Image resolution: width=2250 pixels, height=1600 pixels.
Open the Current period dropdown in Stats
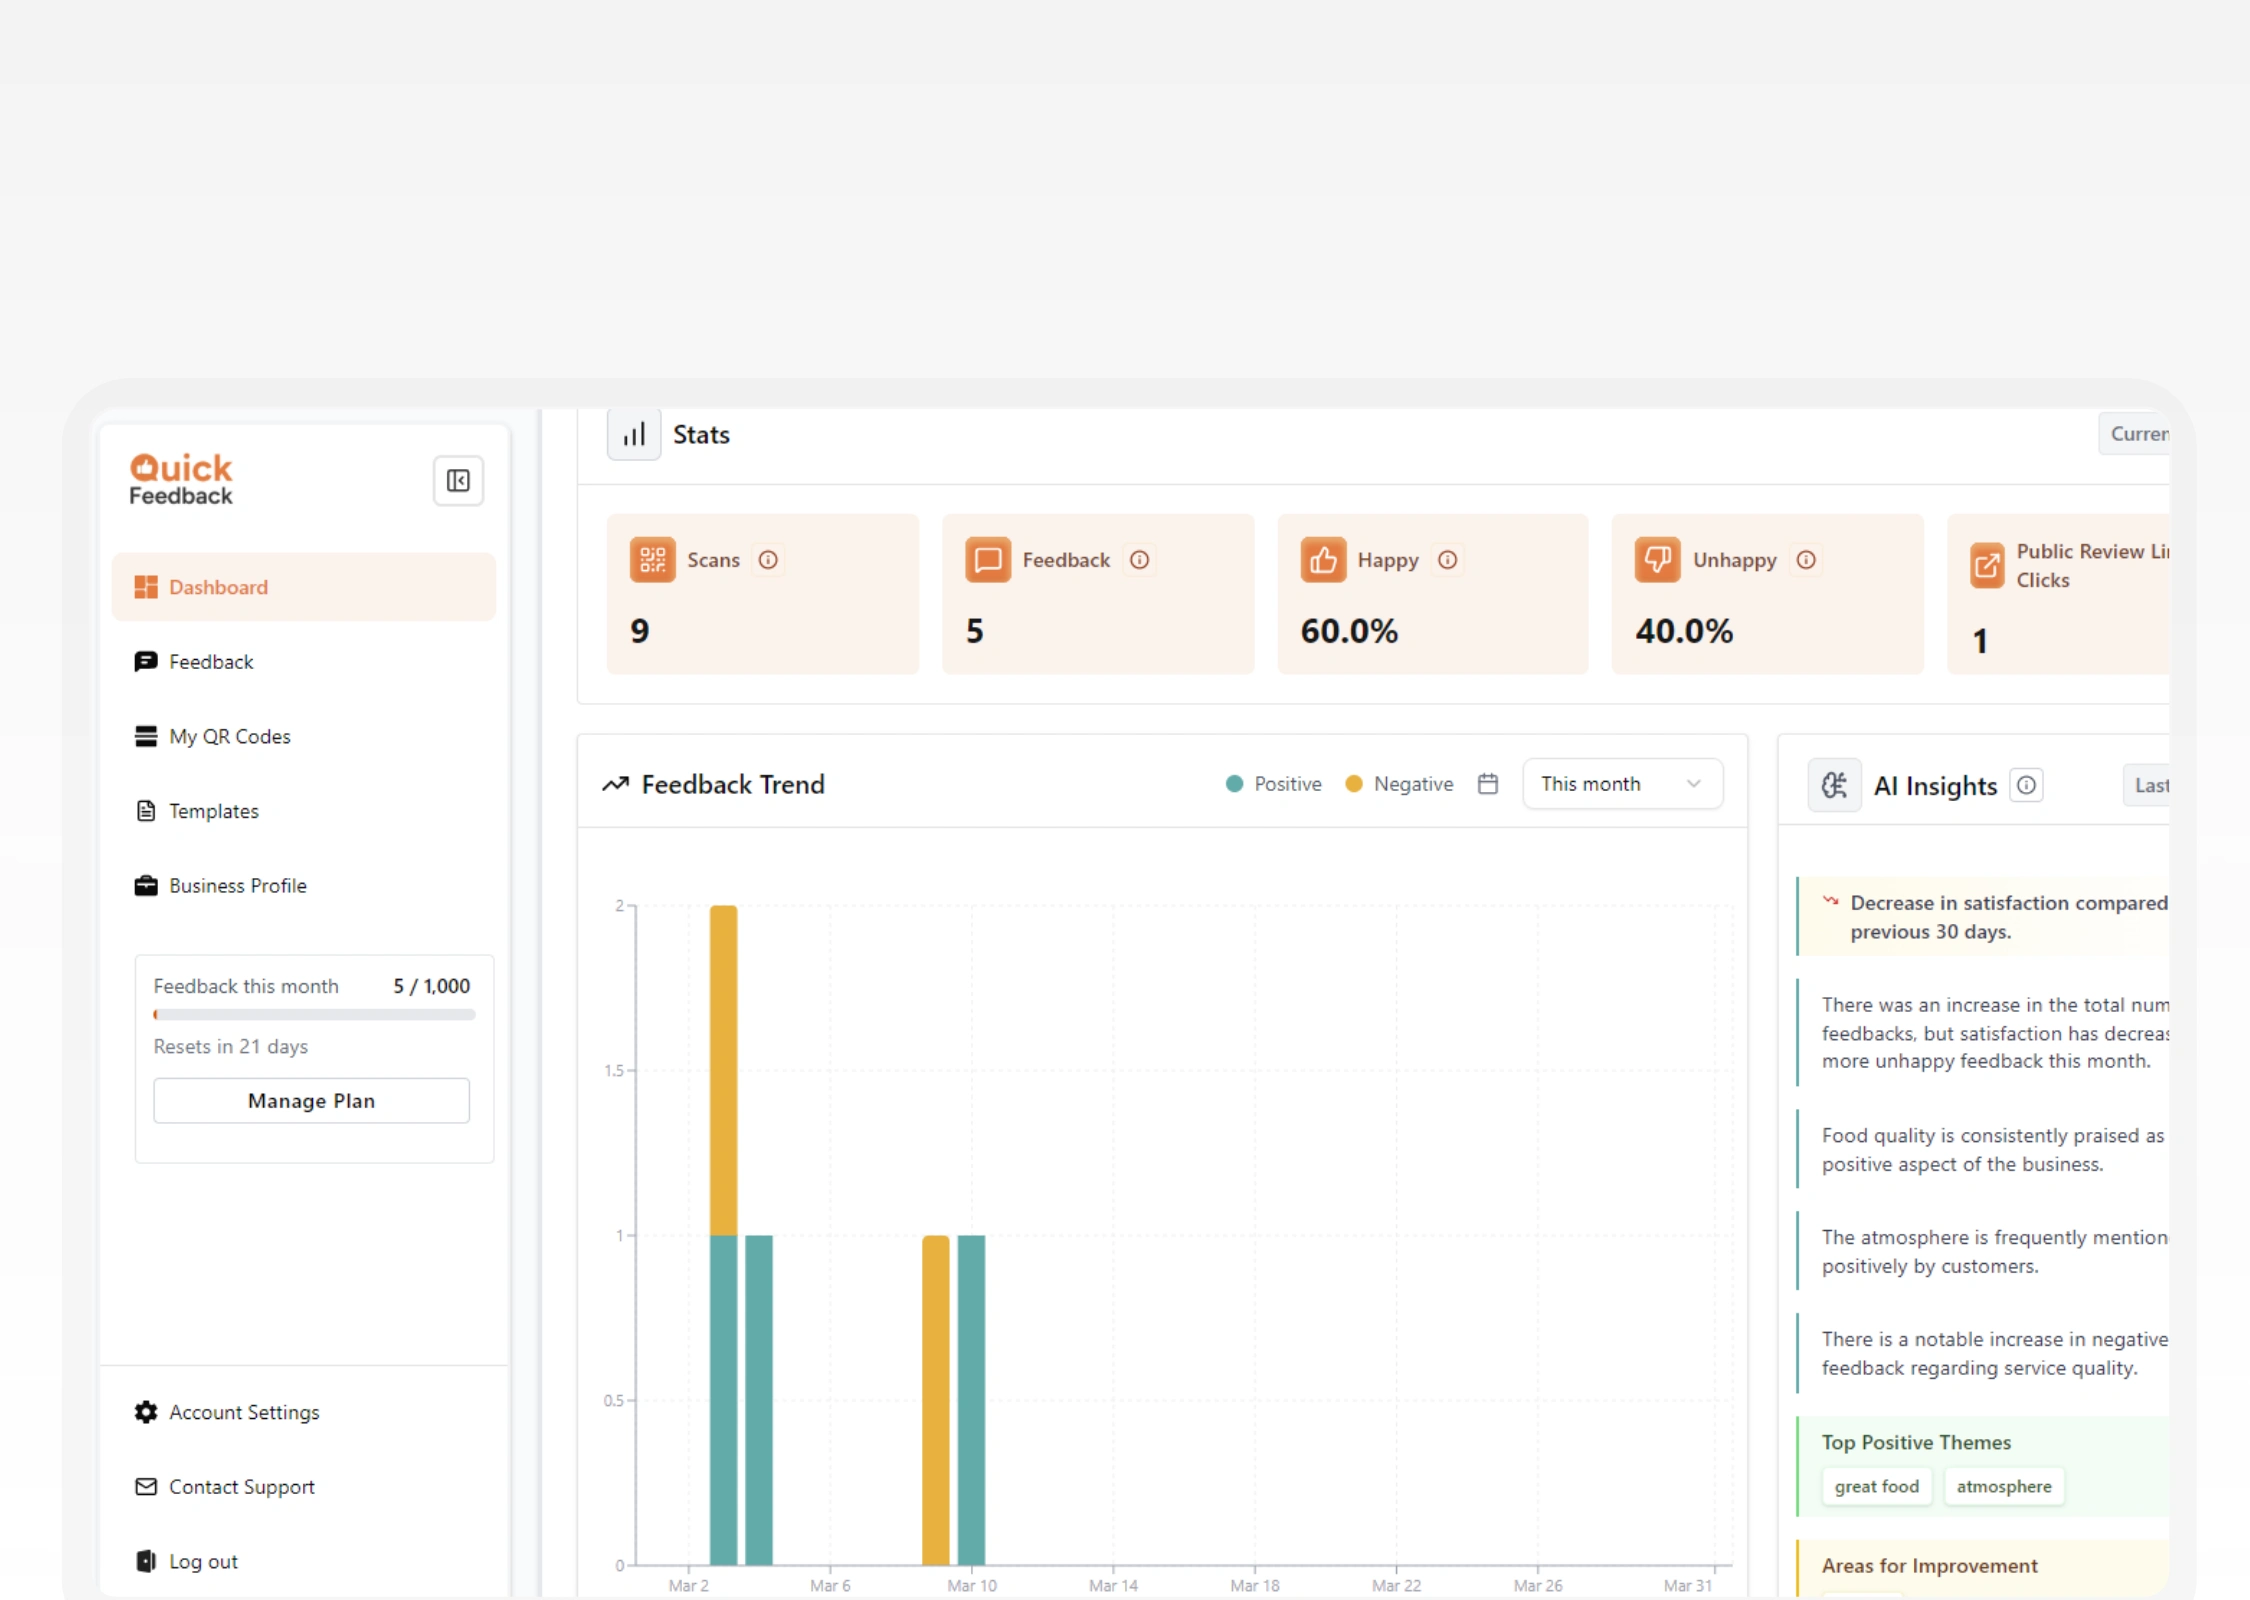click(2136, 434)
